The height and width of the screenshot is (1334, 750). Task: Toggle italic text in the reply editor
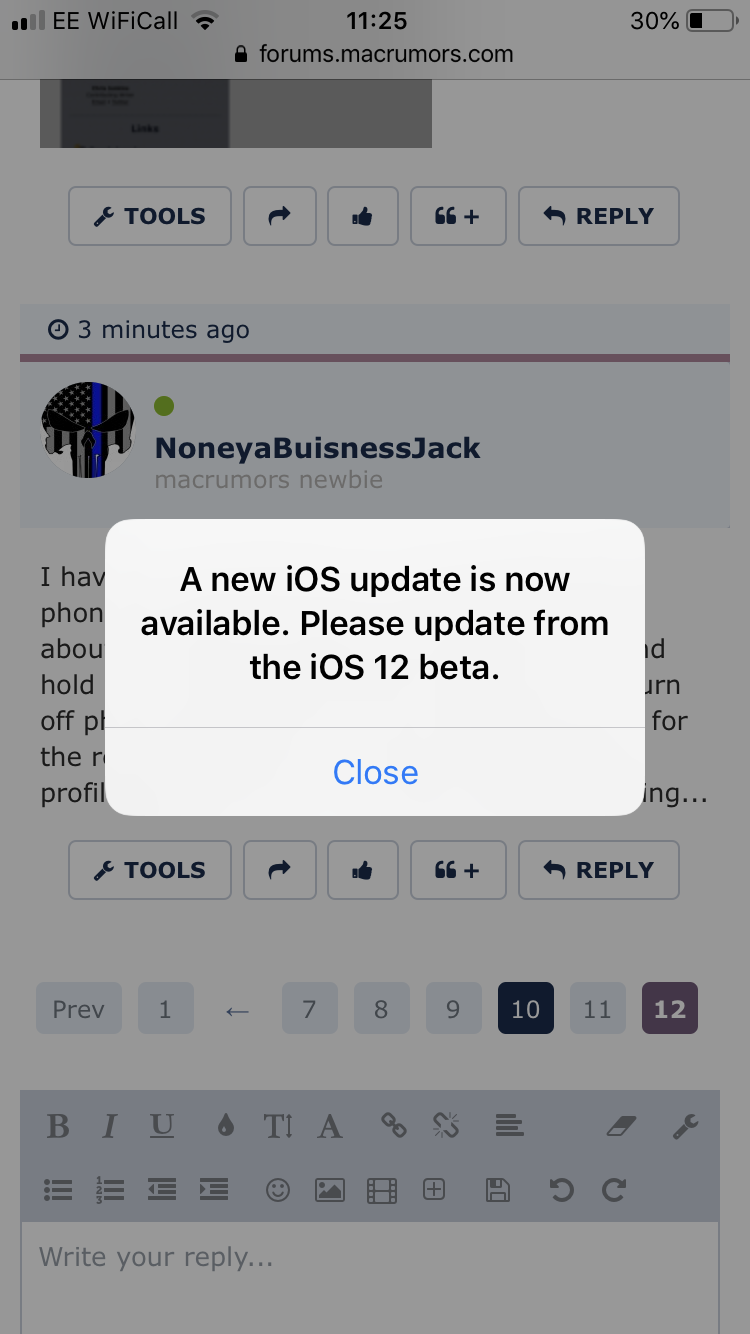tap(109, 1127)
